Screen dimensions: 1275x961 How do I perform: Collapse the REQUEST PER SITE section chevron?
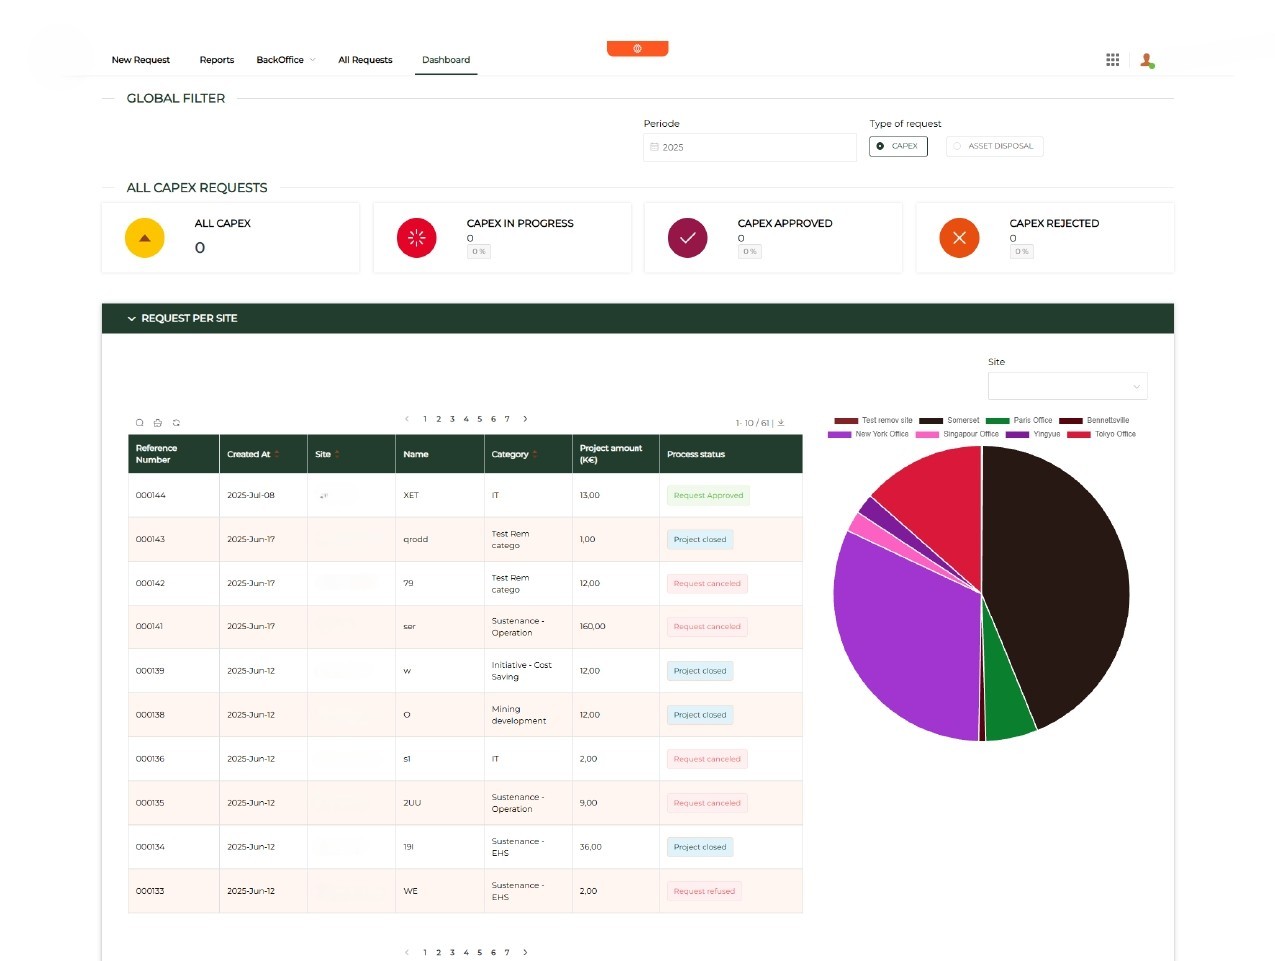click(132, 318)
